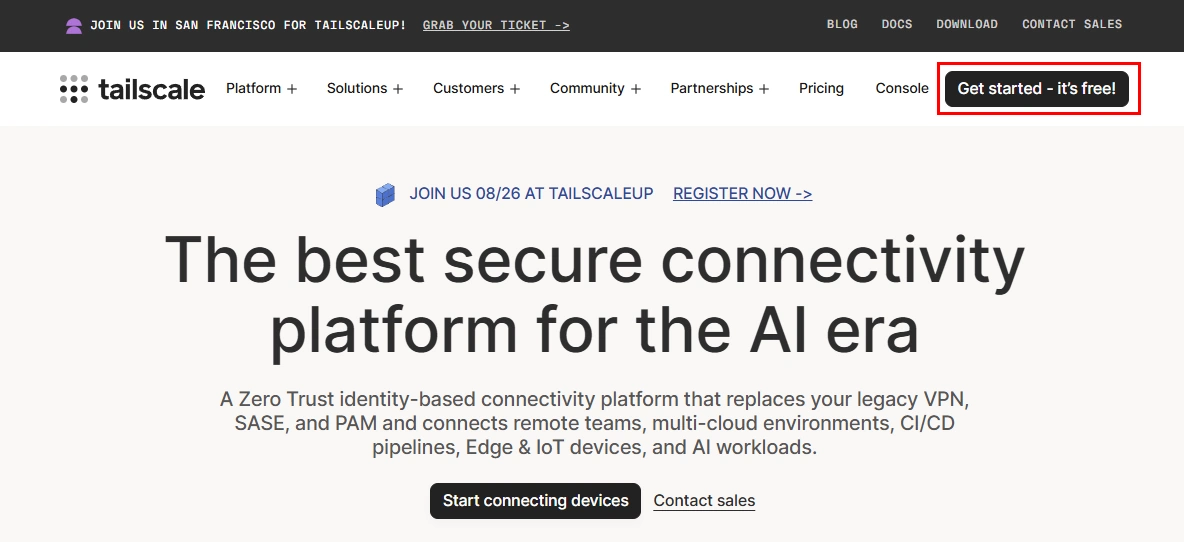Image resolution: width=1184 pixels, height=542 pixels.
Task: Click Start connecting devices button
Action: pos(535,501)
